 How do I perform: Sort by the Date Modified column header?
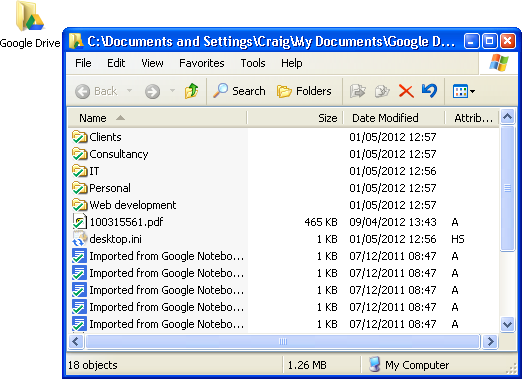[x=394, y=118]
